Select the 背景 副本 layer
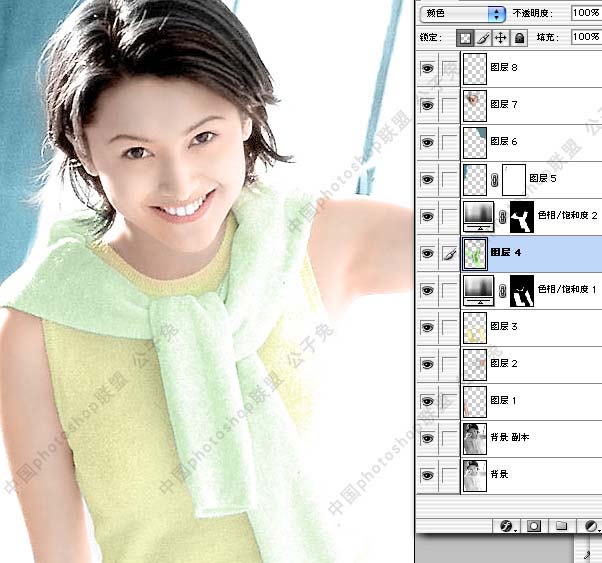This screenshot has width=602, height=563. (510, 438)
